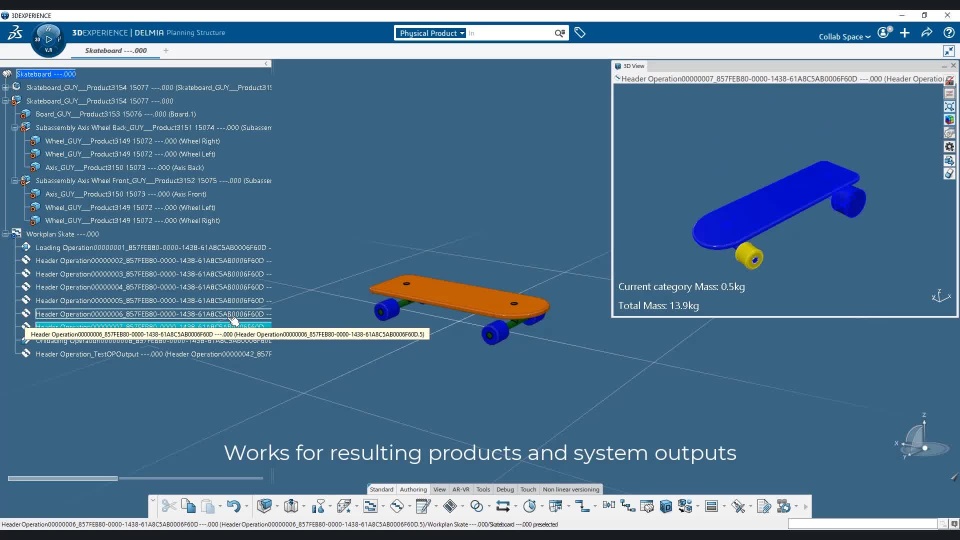Select Header Operation00000004 tree item

click(153, 287)
